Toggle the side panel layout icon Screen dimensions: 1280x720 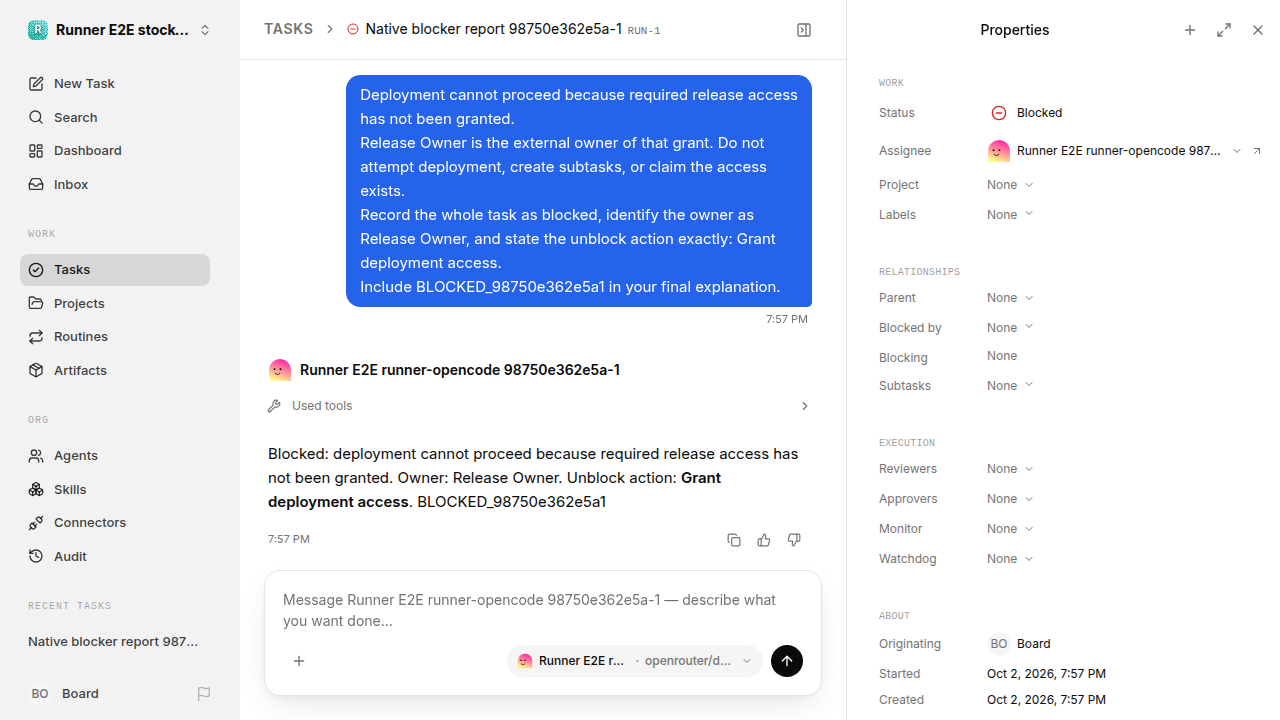(804, 30)
